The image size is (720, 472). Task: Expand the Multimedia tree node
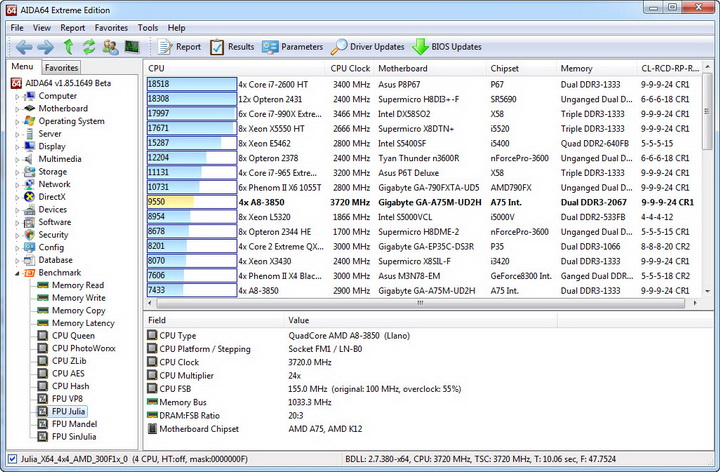point(17,159)
